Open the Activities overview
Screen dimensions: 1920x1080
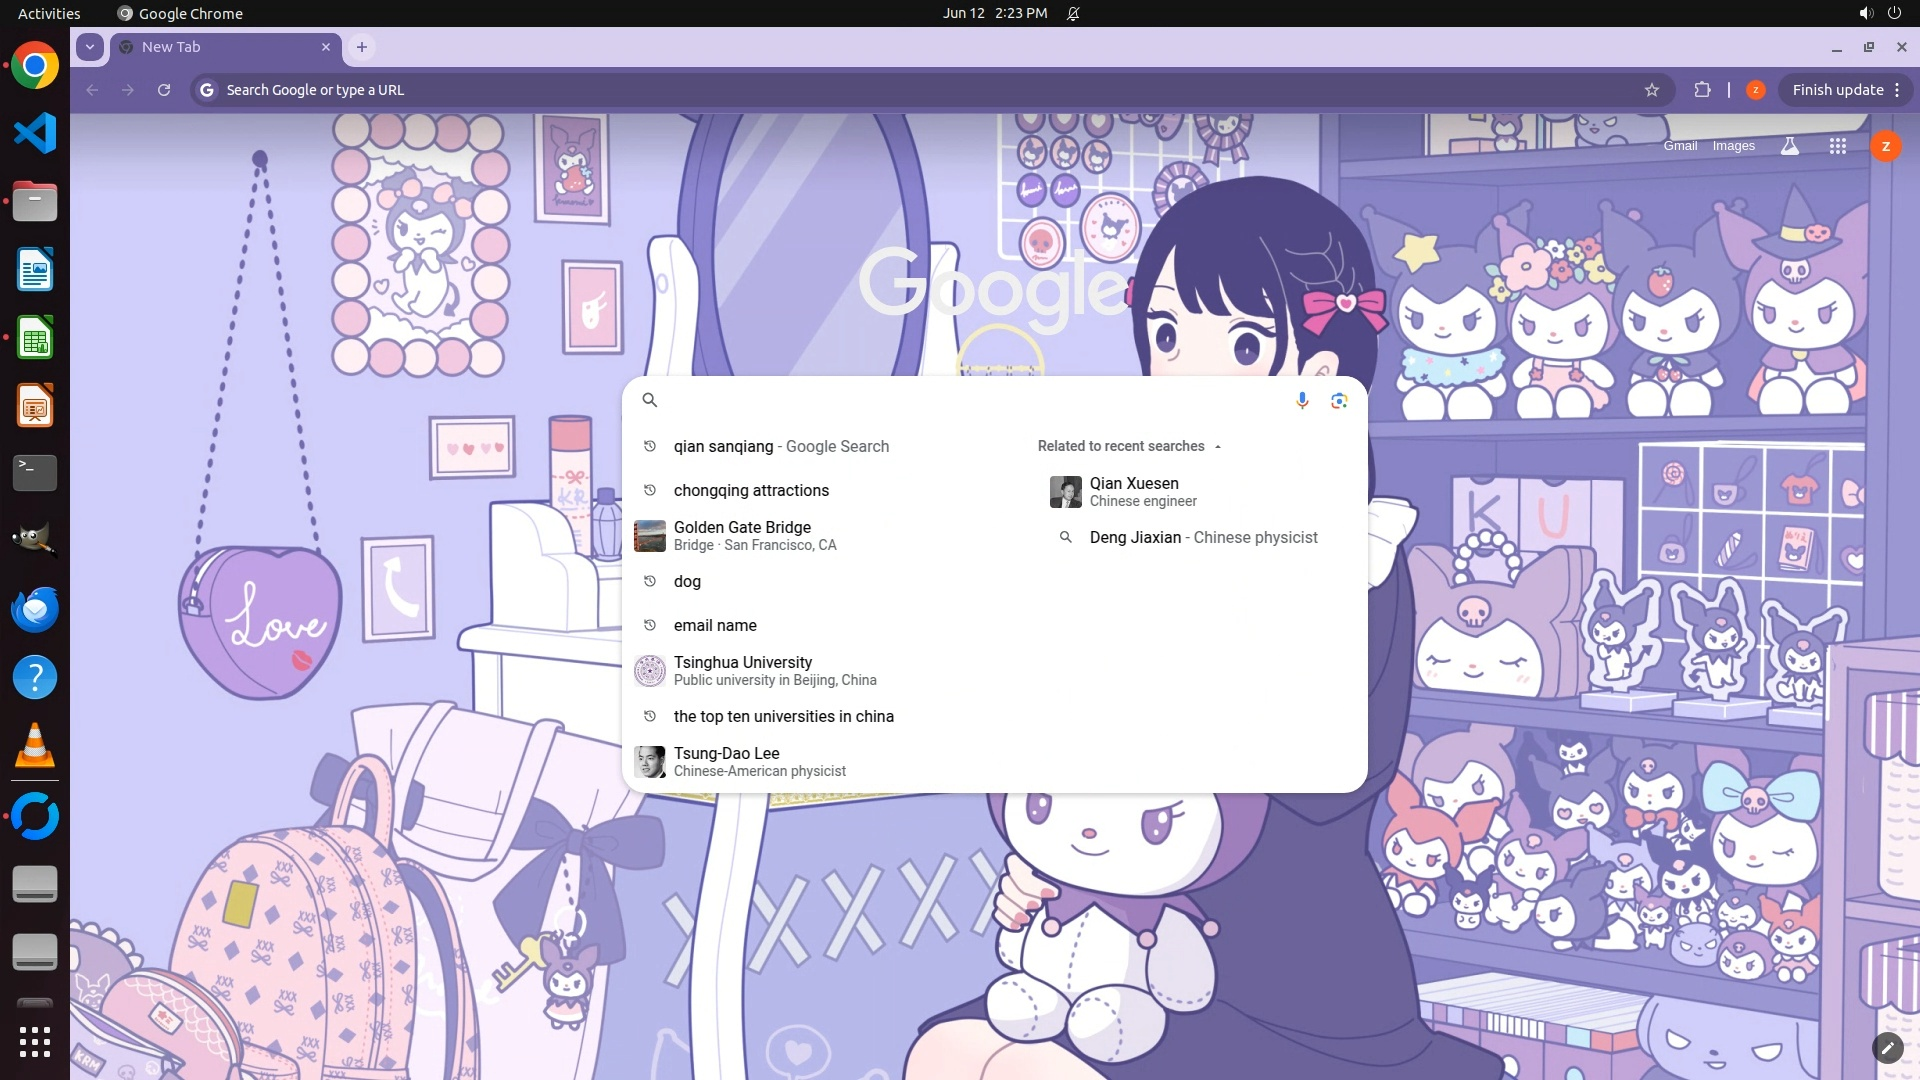pos(49,14)
